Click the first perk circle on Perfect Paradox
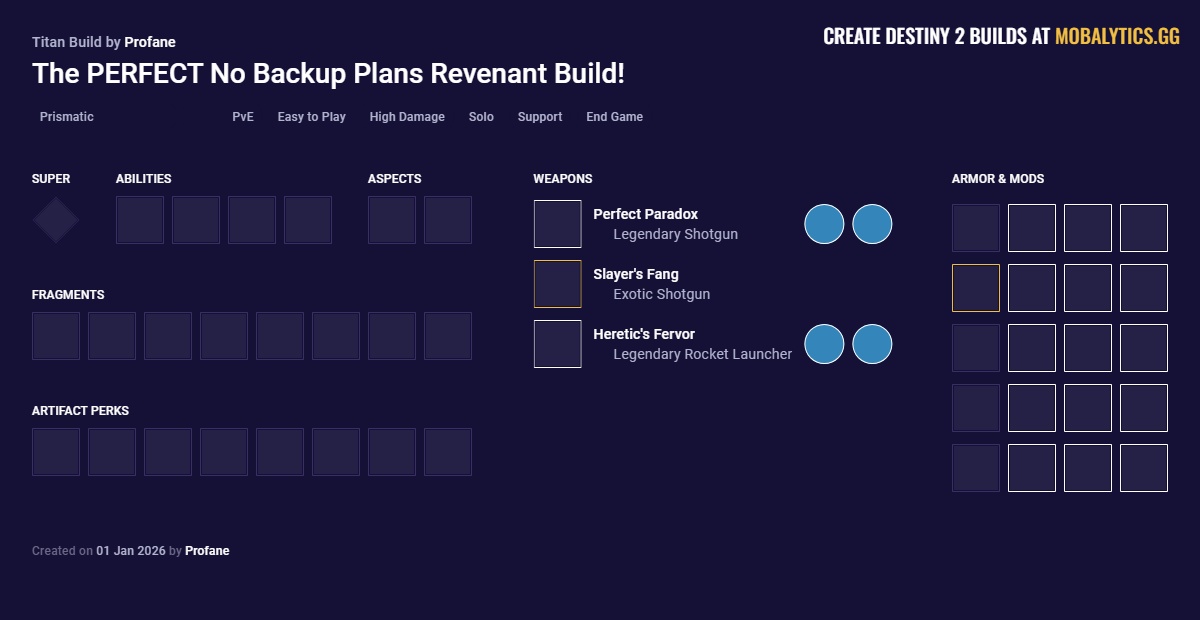 tap(823, 224)
